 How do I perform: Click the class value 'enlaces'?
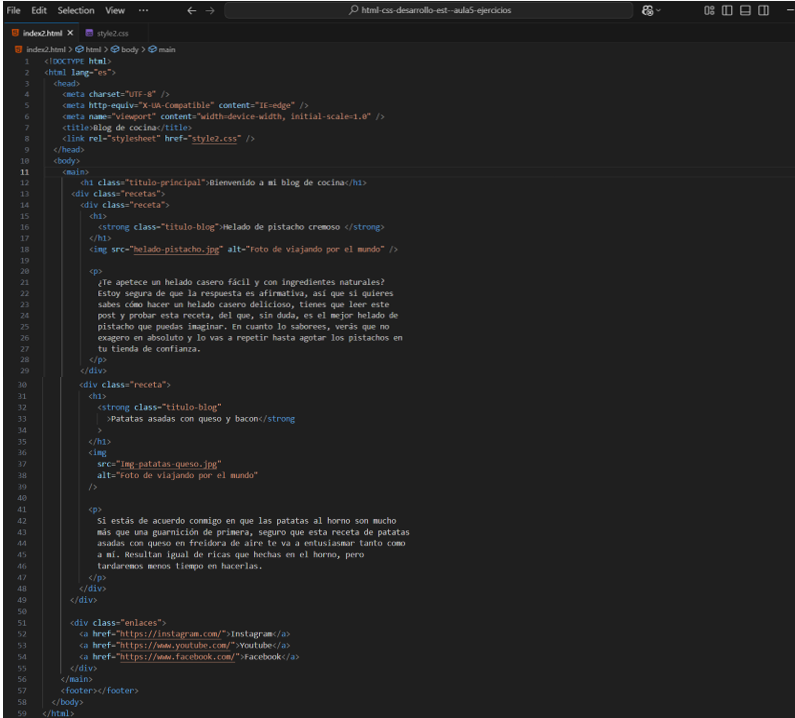coord(140,623)
